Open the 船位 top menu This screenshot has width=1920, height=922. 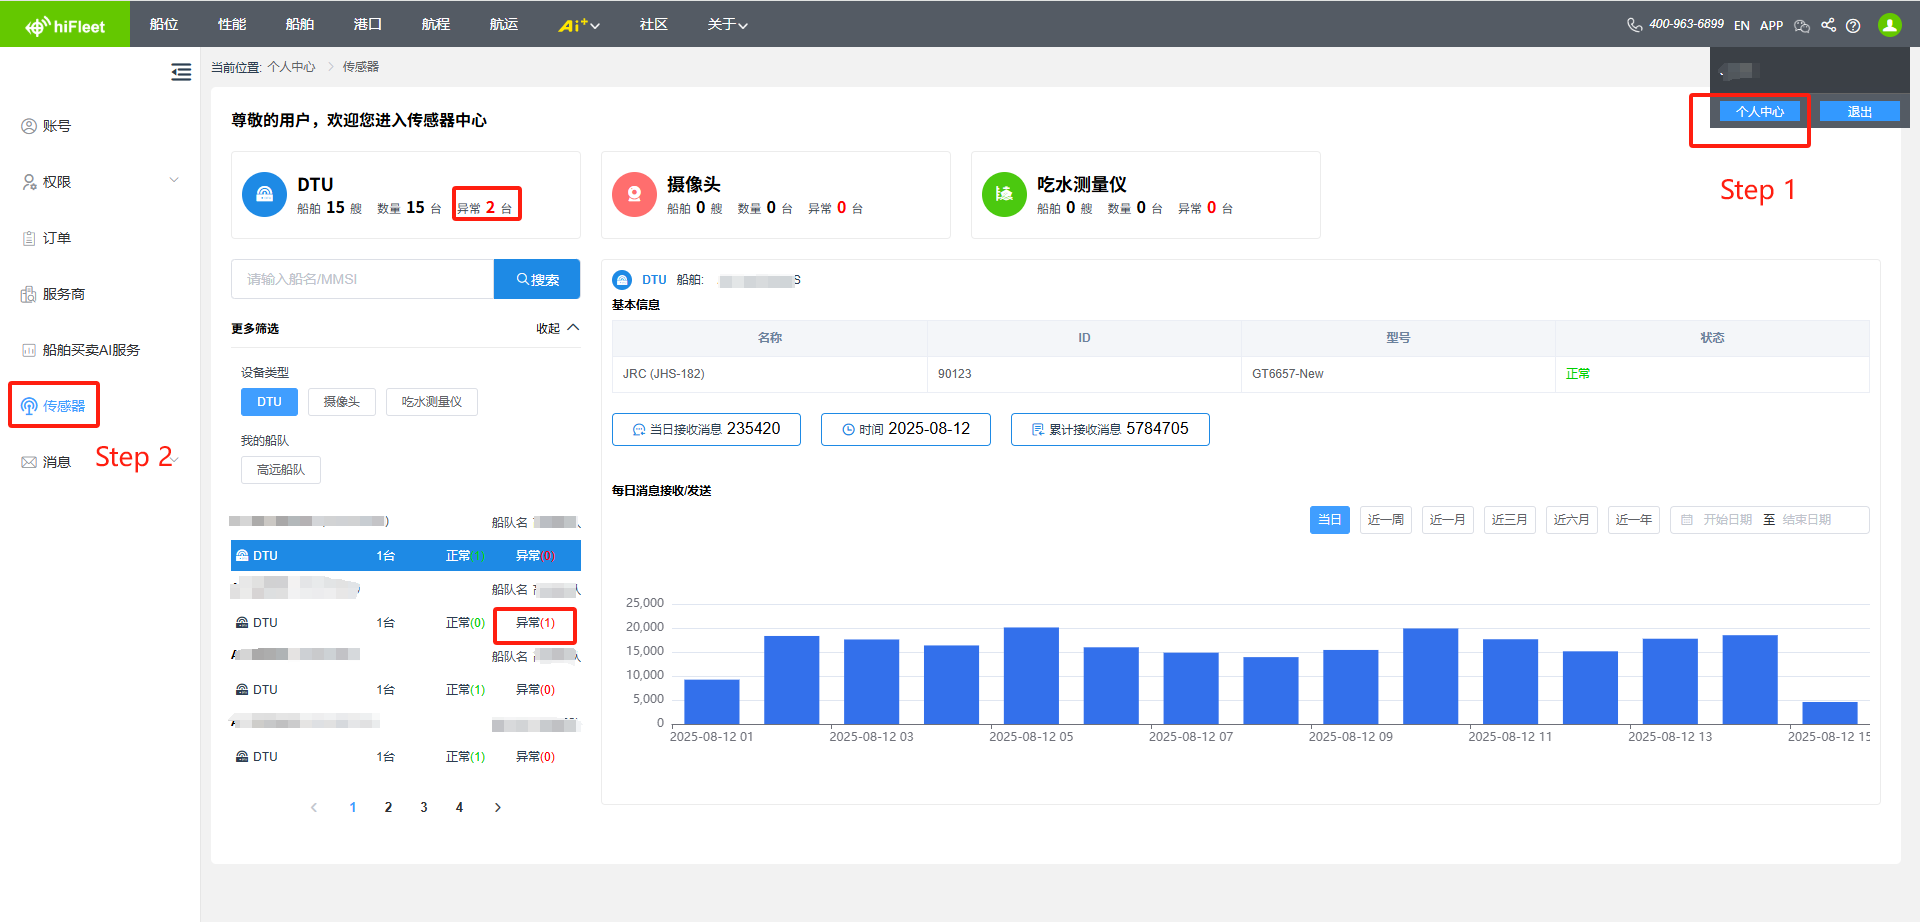click(x=164, y=24)
